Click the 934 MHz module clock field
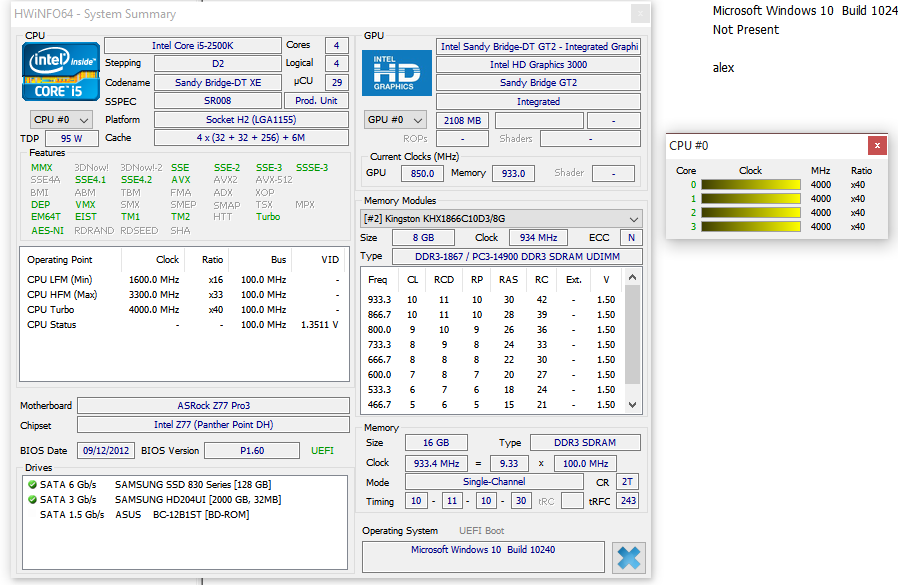The image size is (898, 585). point(538,238)
